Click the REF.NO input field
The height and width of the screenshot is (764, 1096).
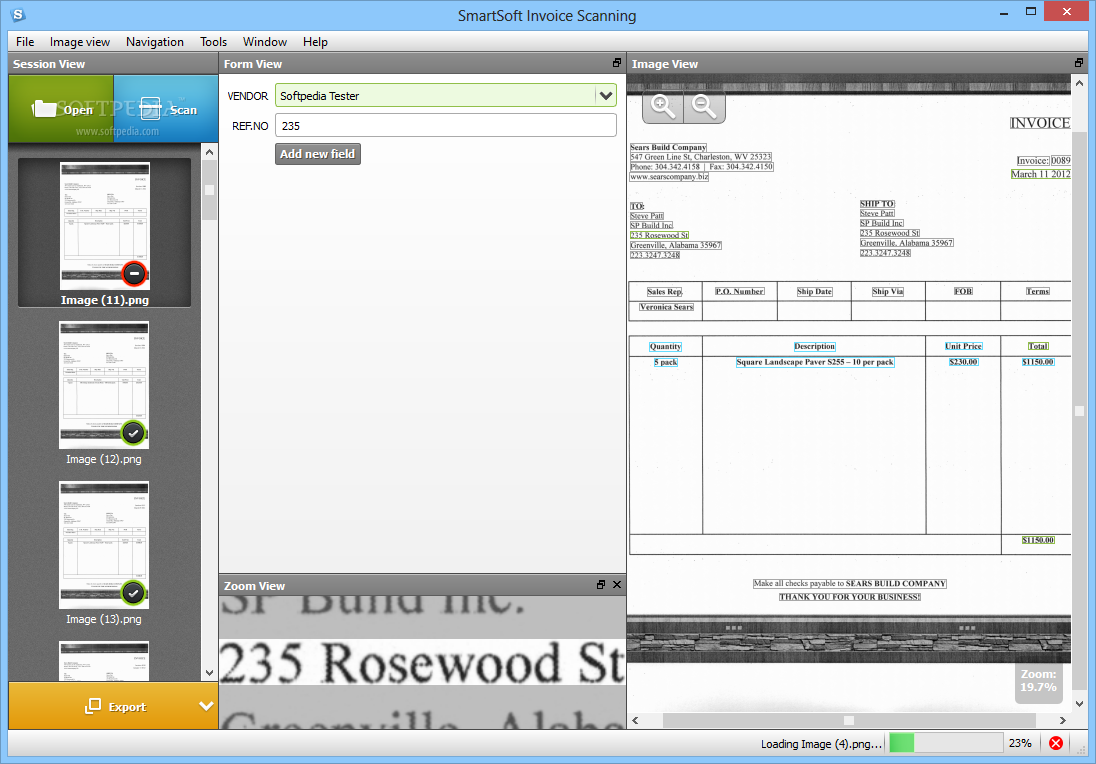(x=446, y=126)
